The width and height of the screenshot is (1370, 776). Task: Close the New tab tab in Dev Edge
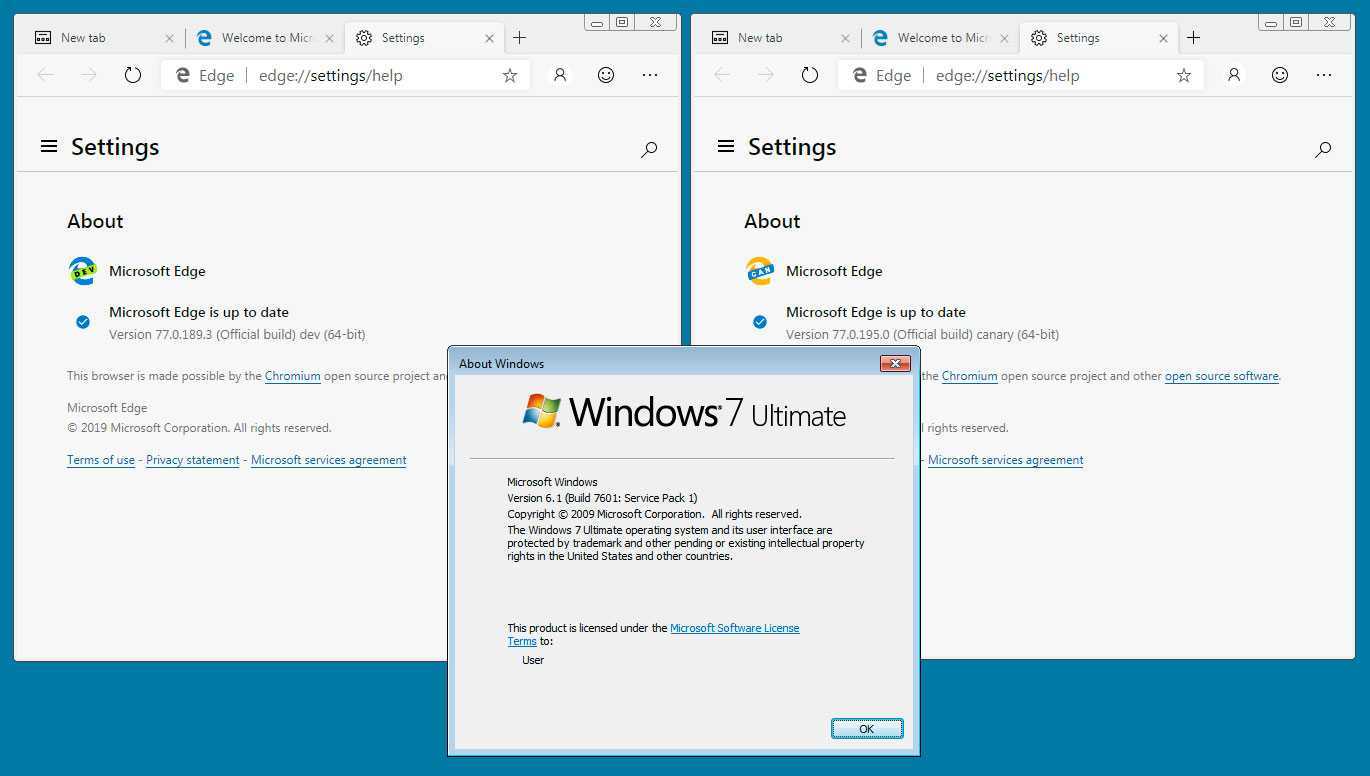click(x=169, y=39)
